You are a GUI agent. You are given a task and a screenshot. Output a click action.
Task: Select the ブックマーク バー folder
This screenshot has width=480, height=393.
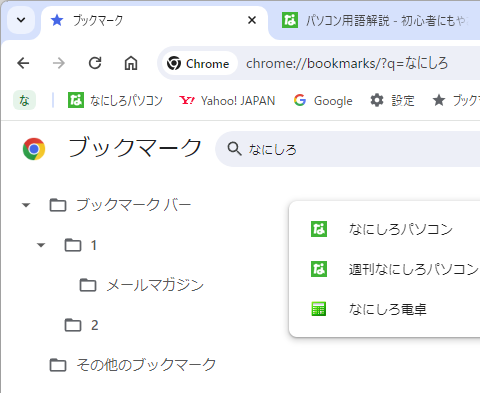pos(120,205)
